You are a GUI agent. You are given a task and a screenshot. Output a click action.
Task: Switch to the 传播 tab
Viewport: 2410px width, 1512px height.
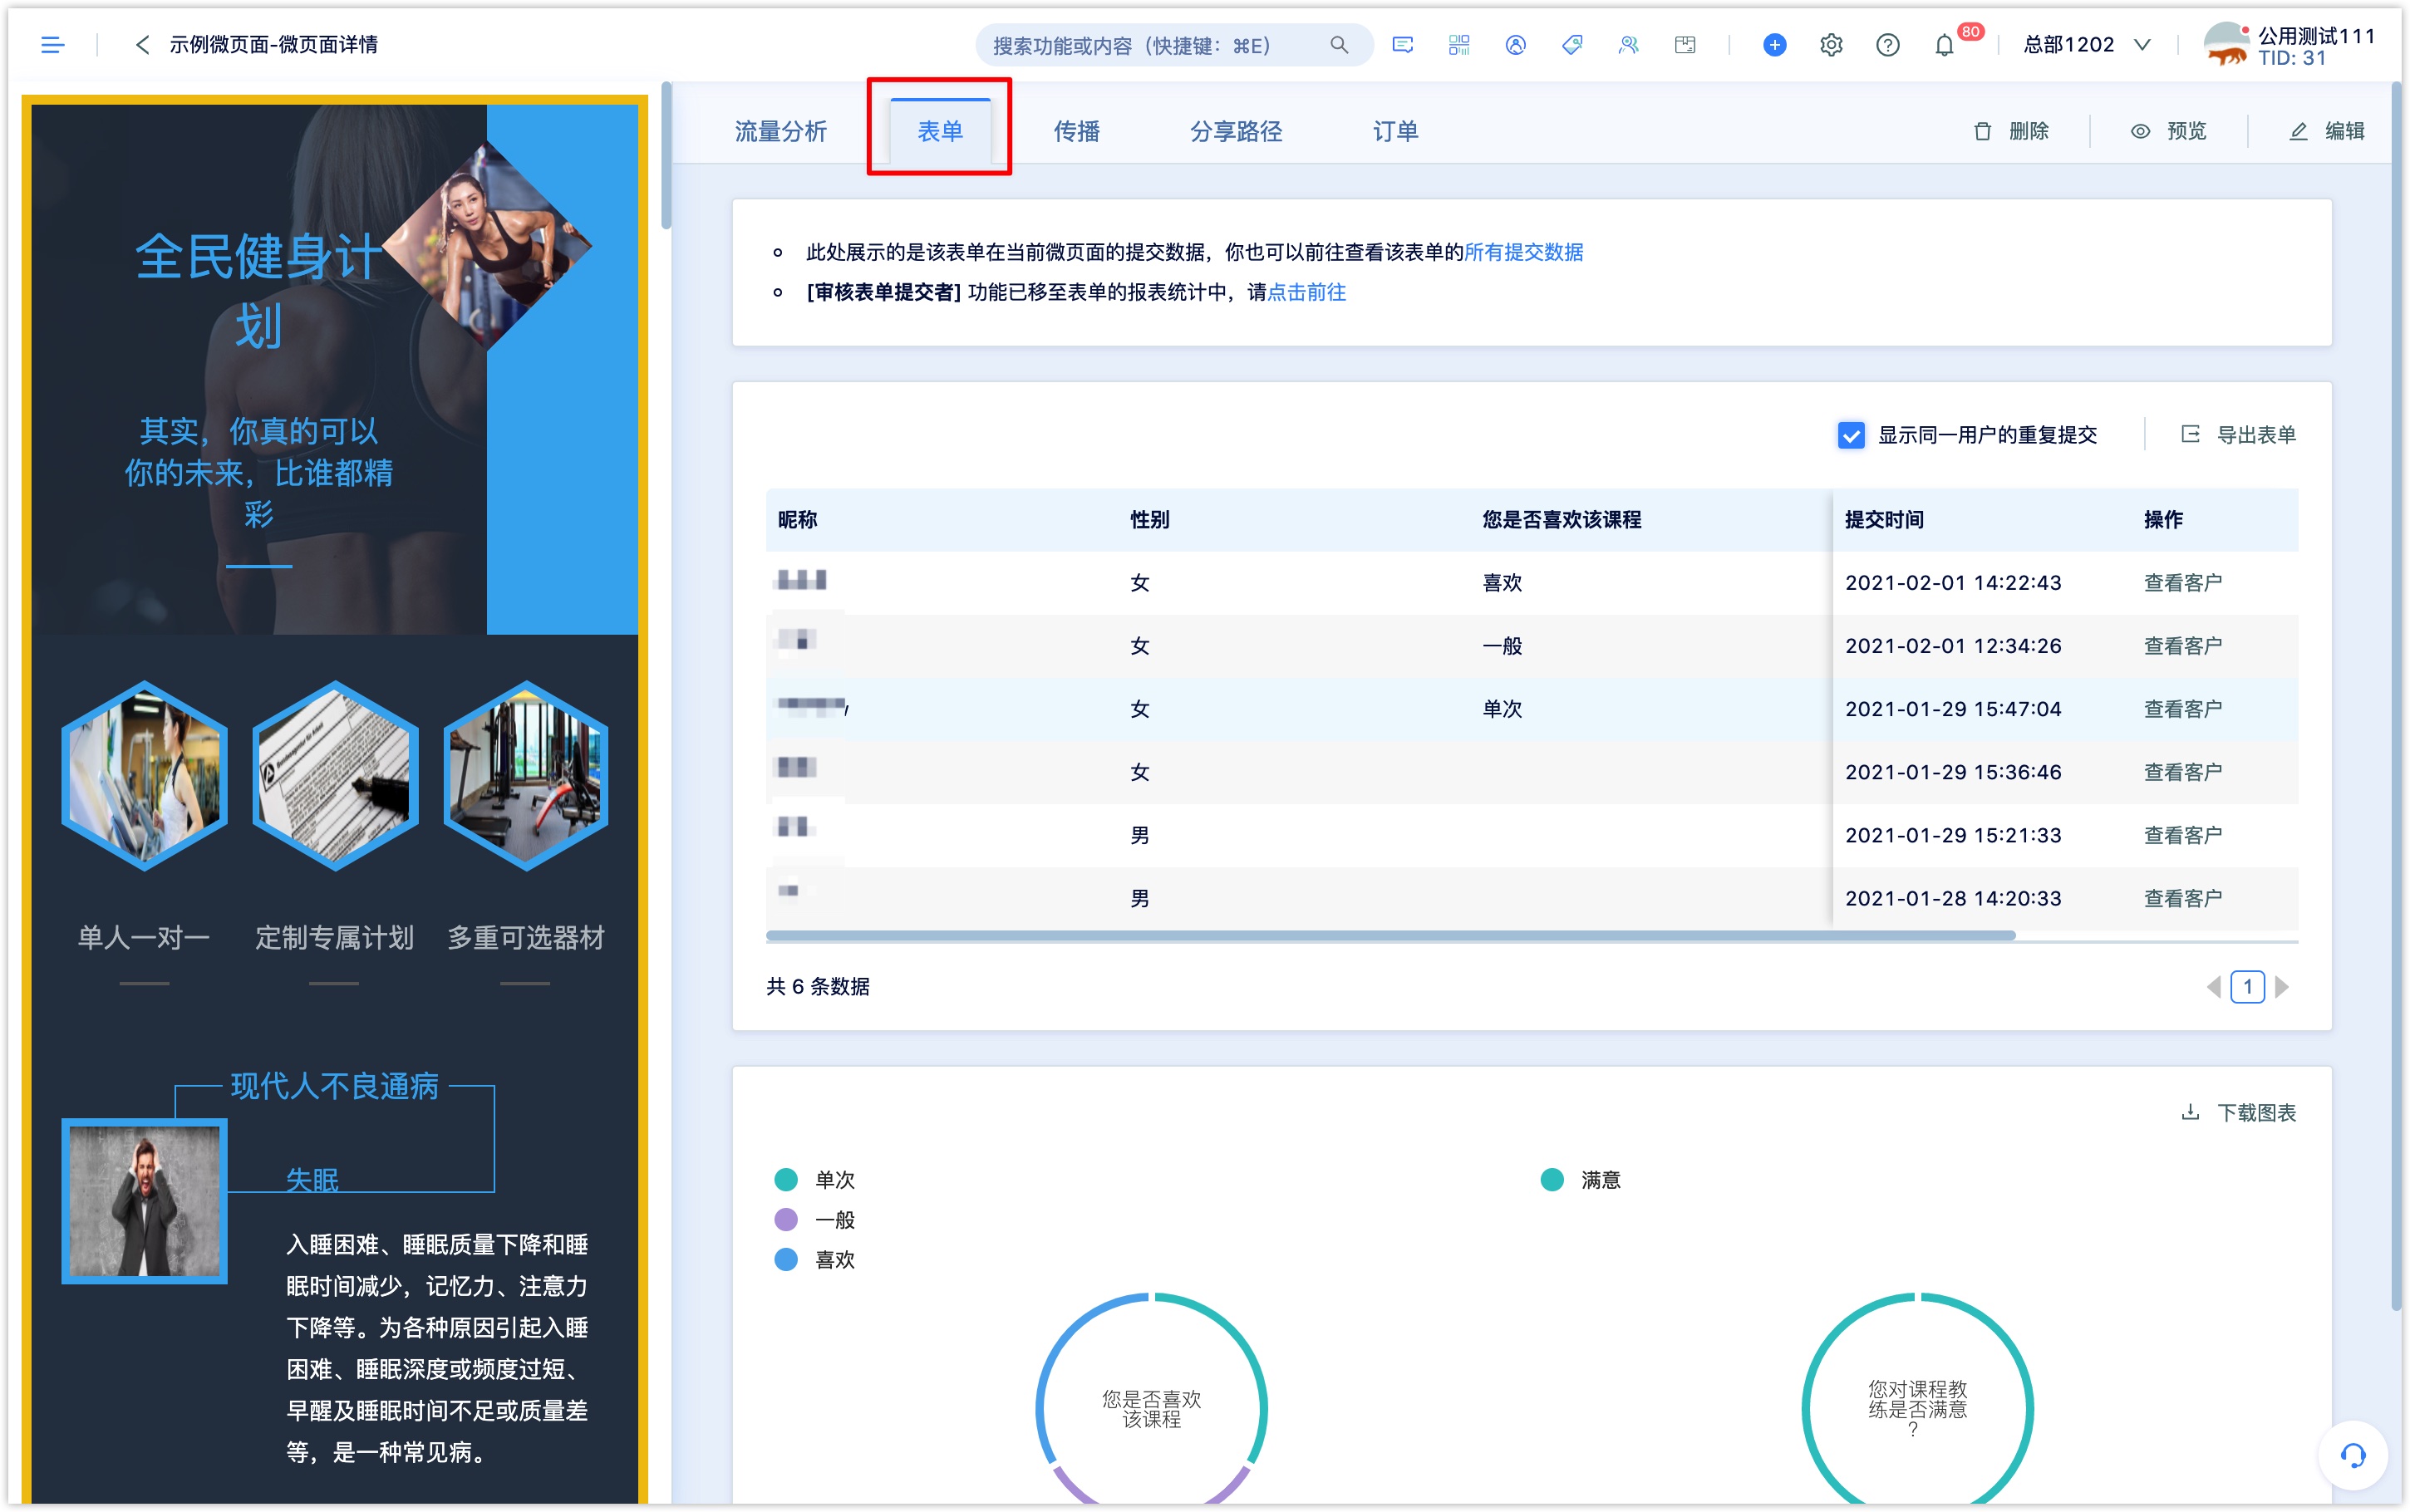pos(1076,131)
